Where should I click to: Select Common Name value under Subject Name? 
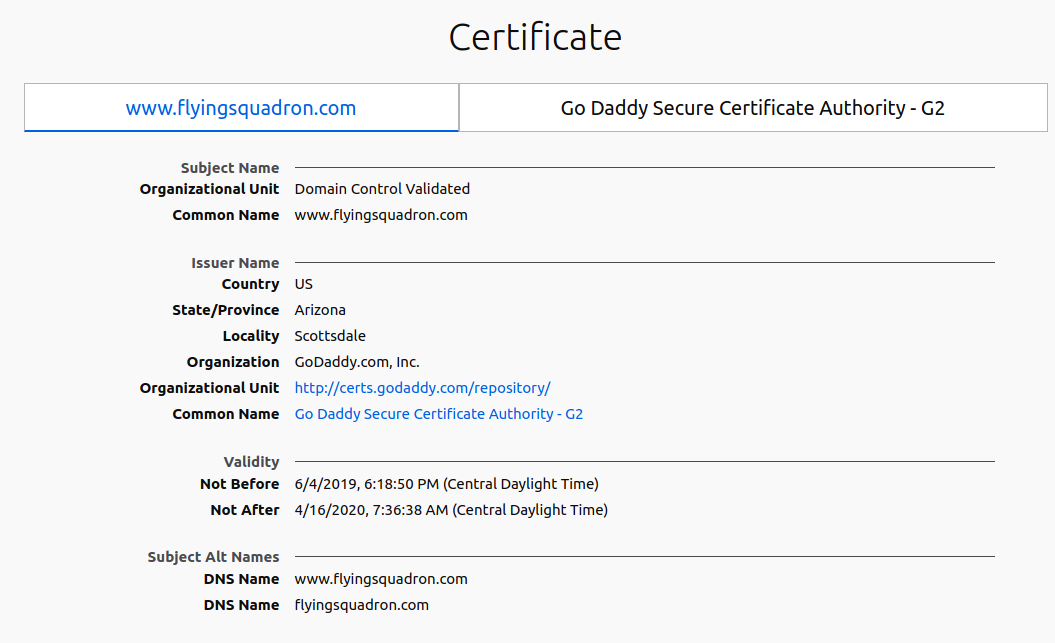(381, 215)
